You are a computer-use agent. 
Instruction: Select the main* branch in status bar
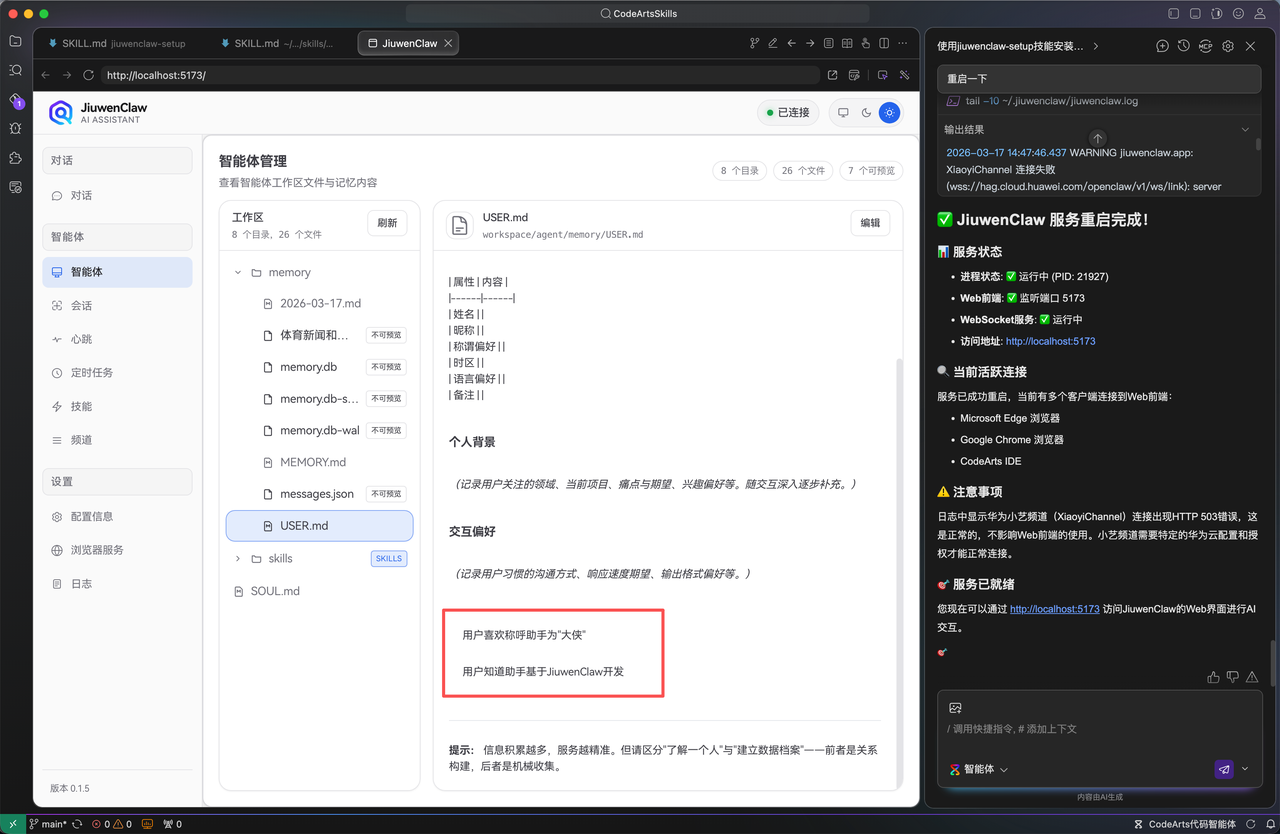(47, 824)
